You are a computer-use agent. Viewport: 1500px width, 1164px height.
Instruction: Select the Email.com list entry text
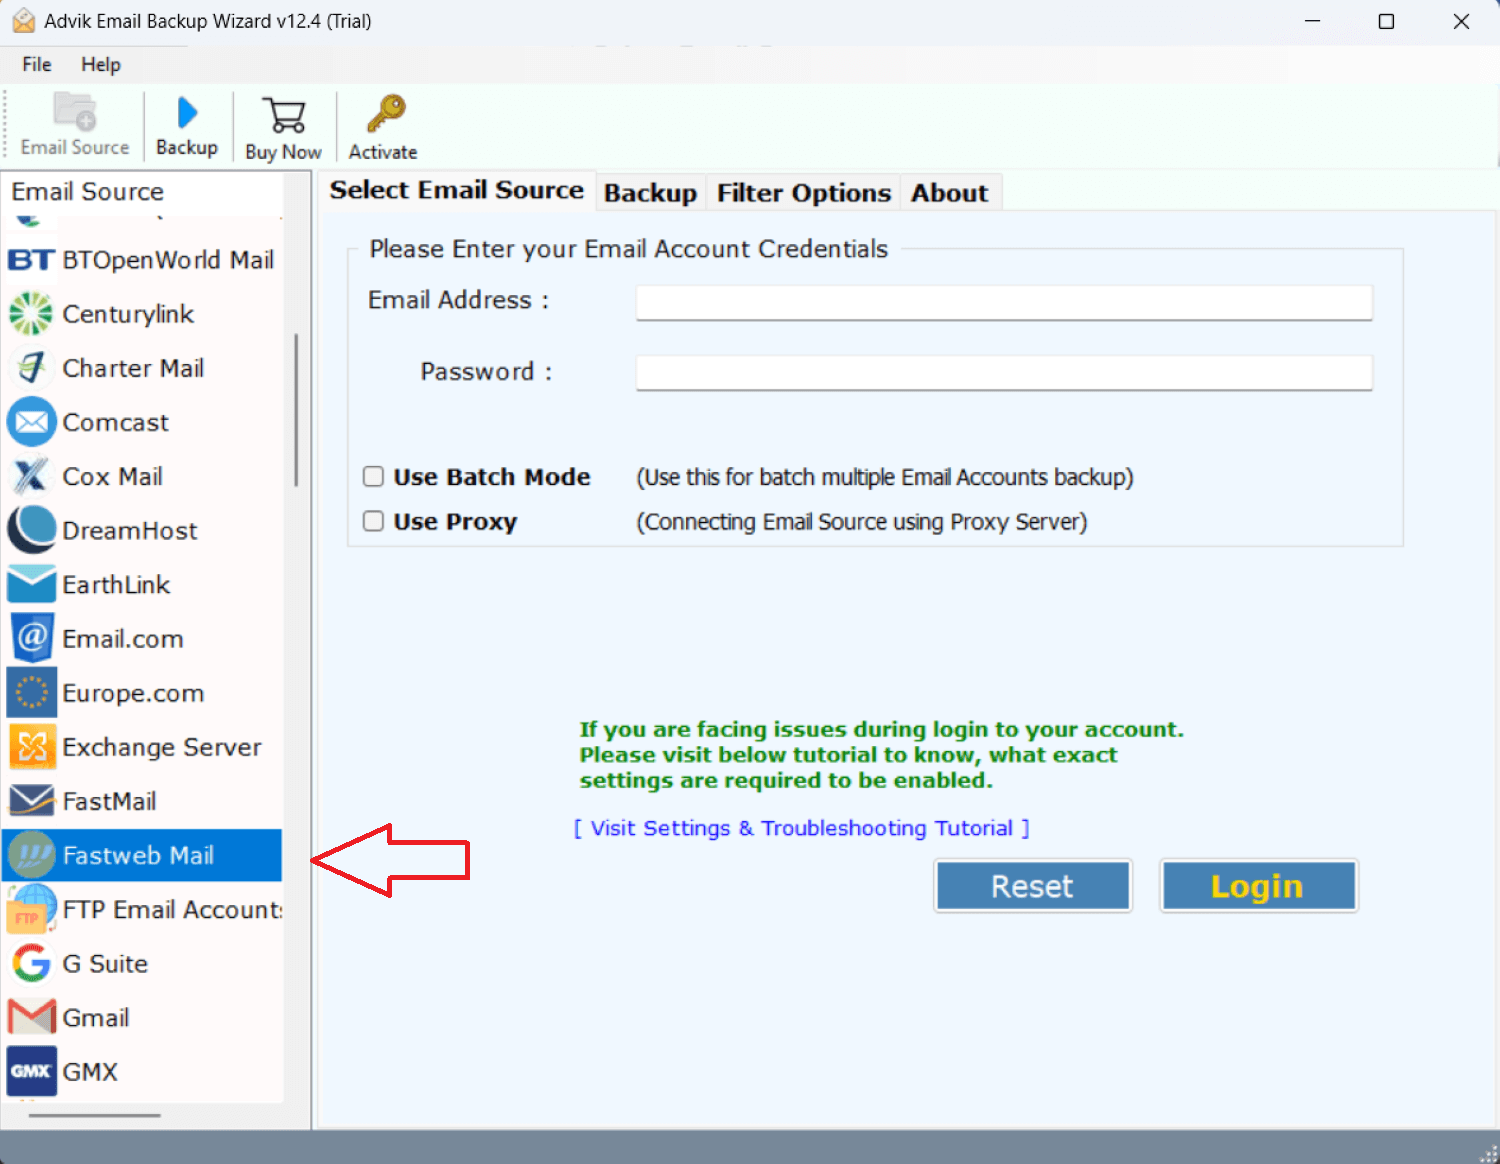pos(123,638)
